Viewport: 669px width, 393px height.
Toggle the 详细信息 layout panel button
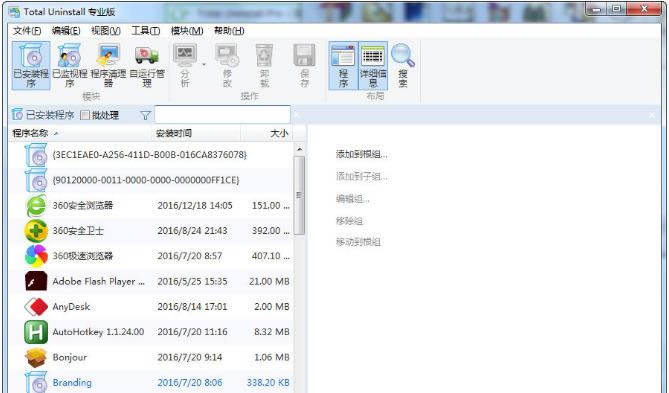[x=373, y=65]
